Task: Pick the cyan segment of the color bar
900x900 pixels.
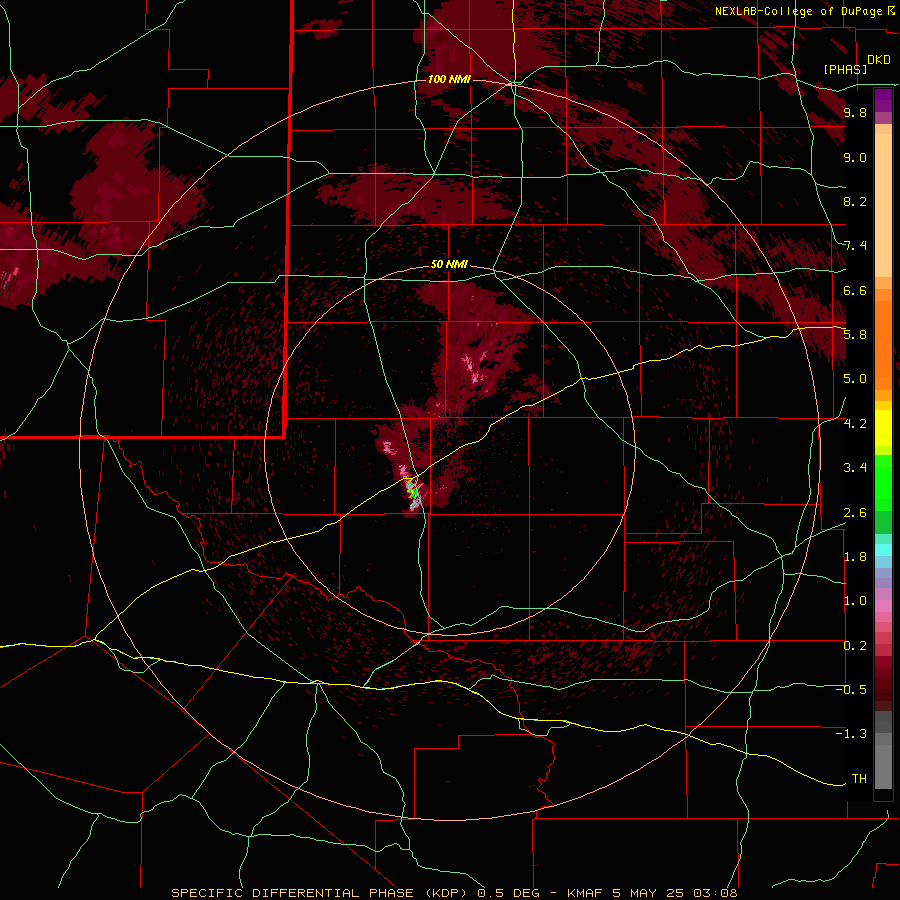Action: click(883, 549)
